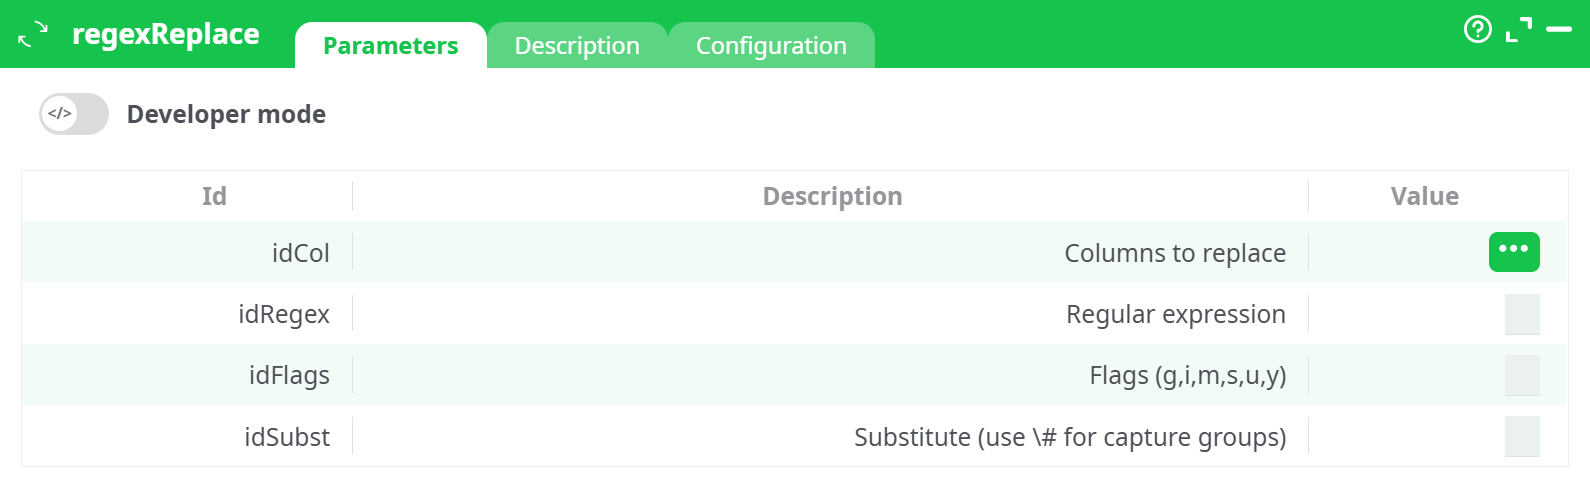Click the Value column header

1424,196
